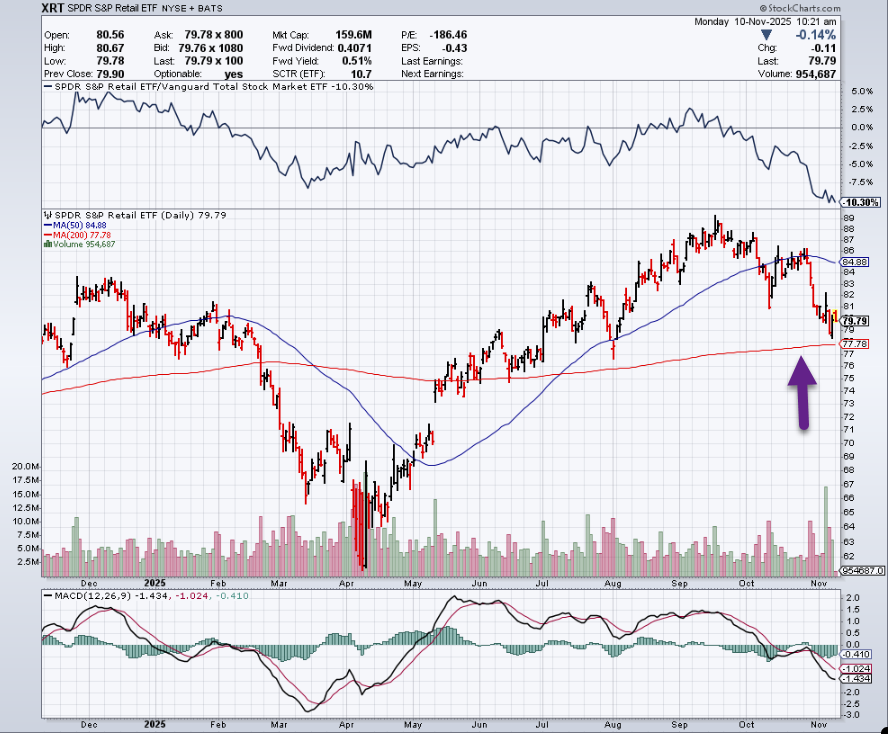Select the MA(50) legend entry
This screenshot has height=734, width=888.
[76, 225]
